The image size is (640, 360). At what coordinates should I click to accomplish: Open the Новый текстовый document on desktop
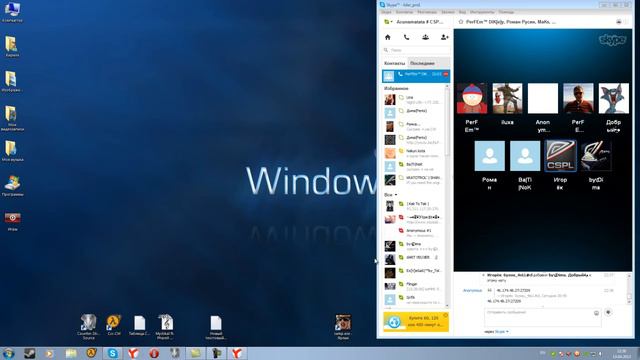point(216,327)
